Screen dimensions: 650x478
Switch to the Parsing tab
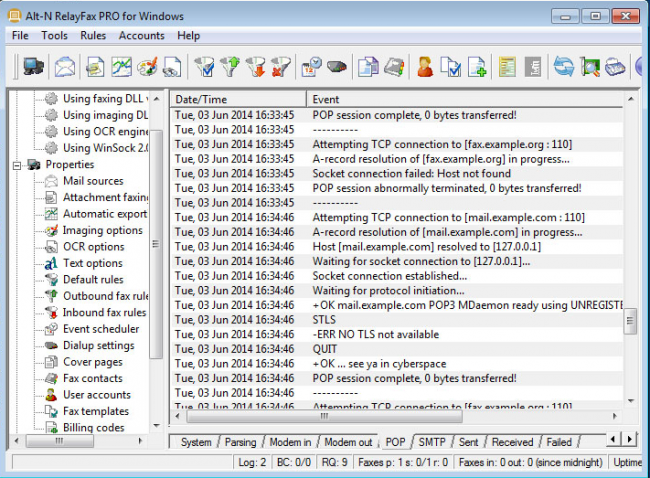[240, 442]
